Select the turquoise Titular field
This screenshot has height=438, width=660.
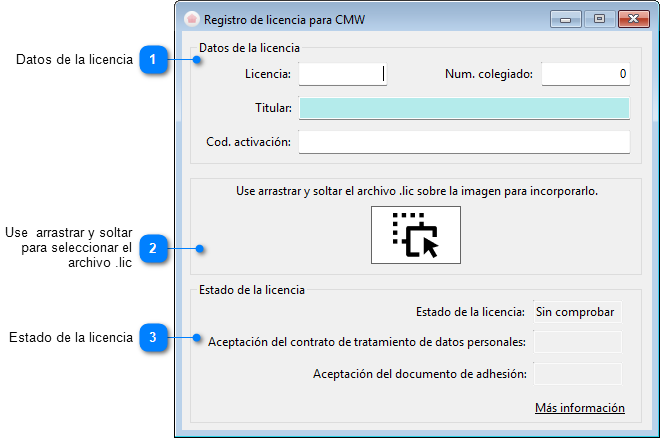tap(464, 108)
